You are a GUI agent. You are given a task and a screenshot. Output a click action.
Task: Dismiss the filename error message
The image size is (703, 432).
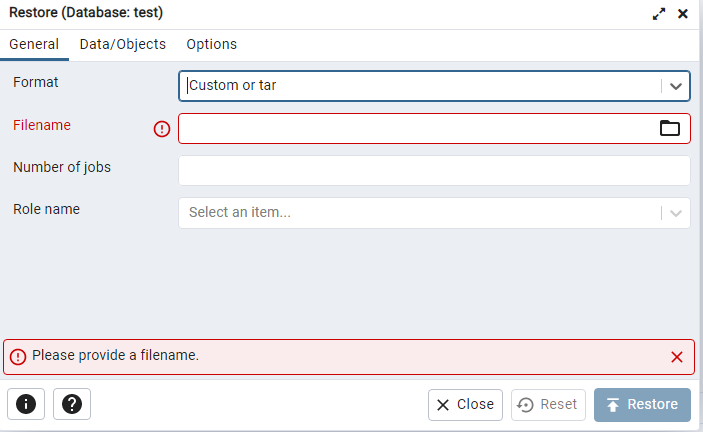pyautogui.click(x=677, y=356)
